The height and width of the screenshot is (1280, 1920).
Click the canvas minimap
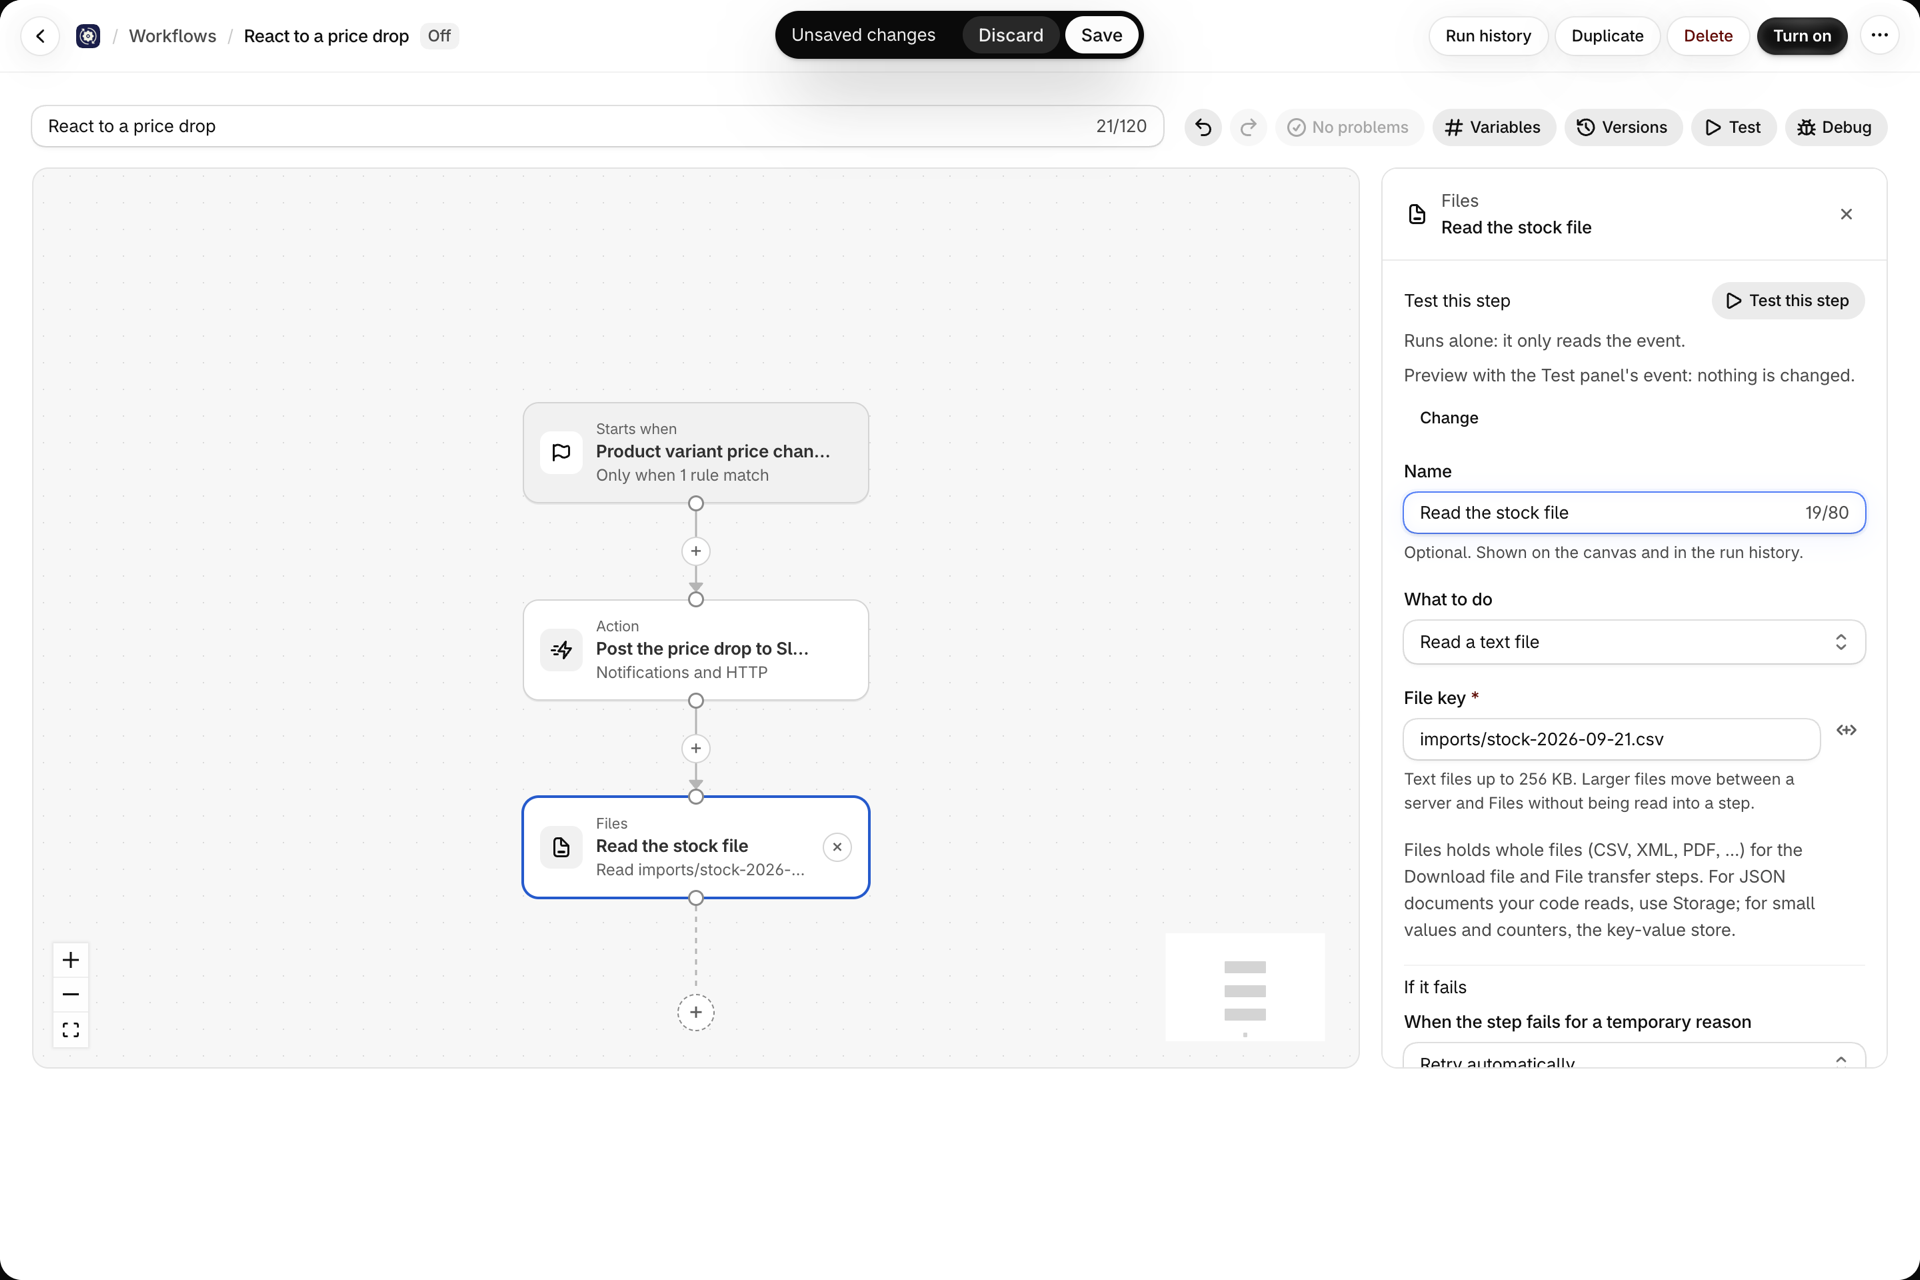pos(1245,987)
